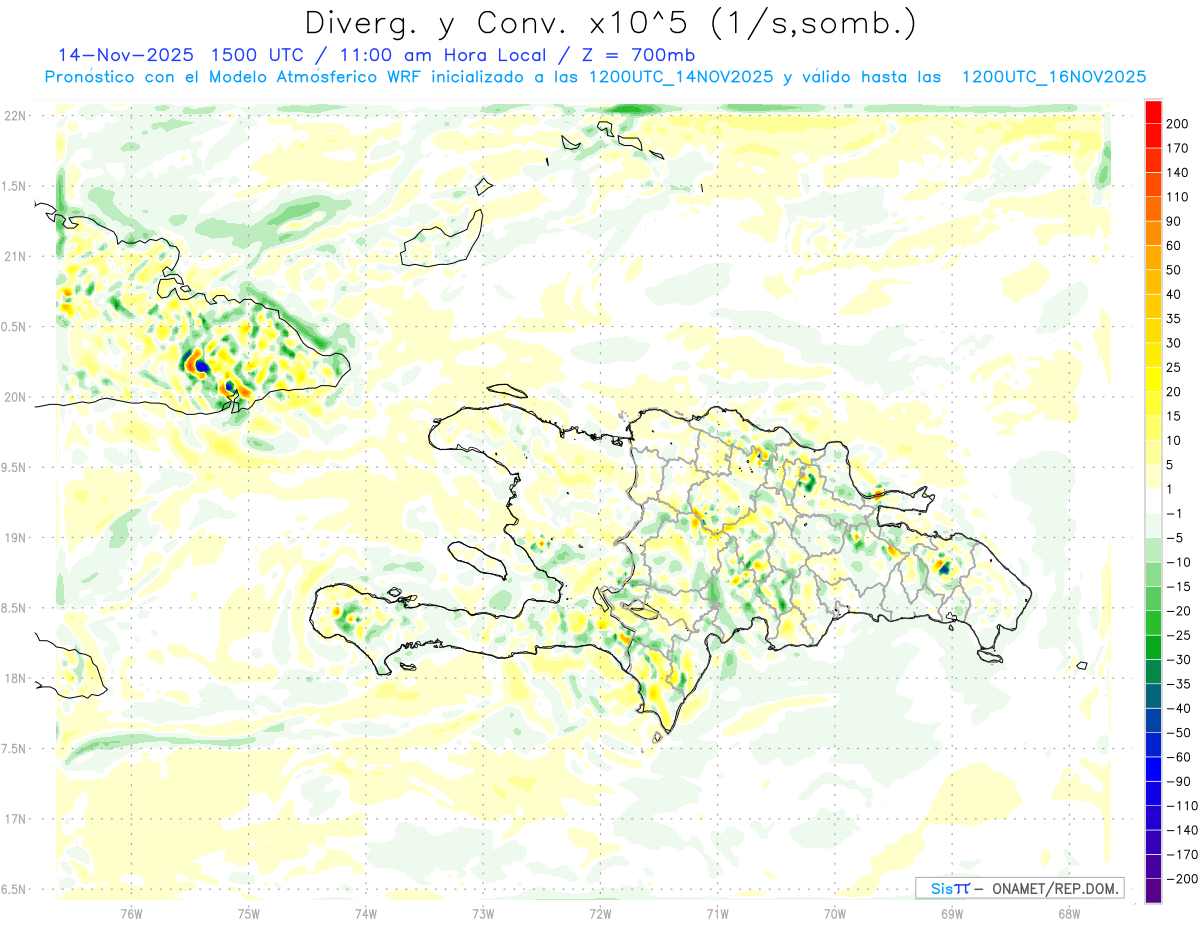Click the white middle segment of the colorbar
The image size is (1200, 927).
click(1154, 501)
